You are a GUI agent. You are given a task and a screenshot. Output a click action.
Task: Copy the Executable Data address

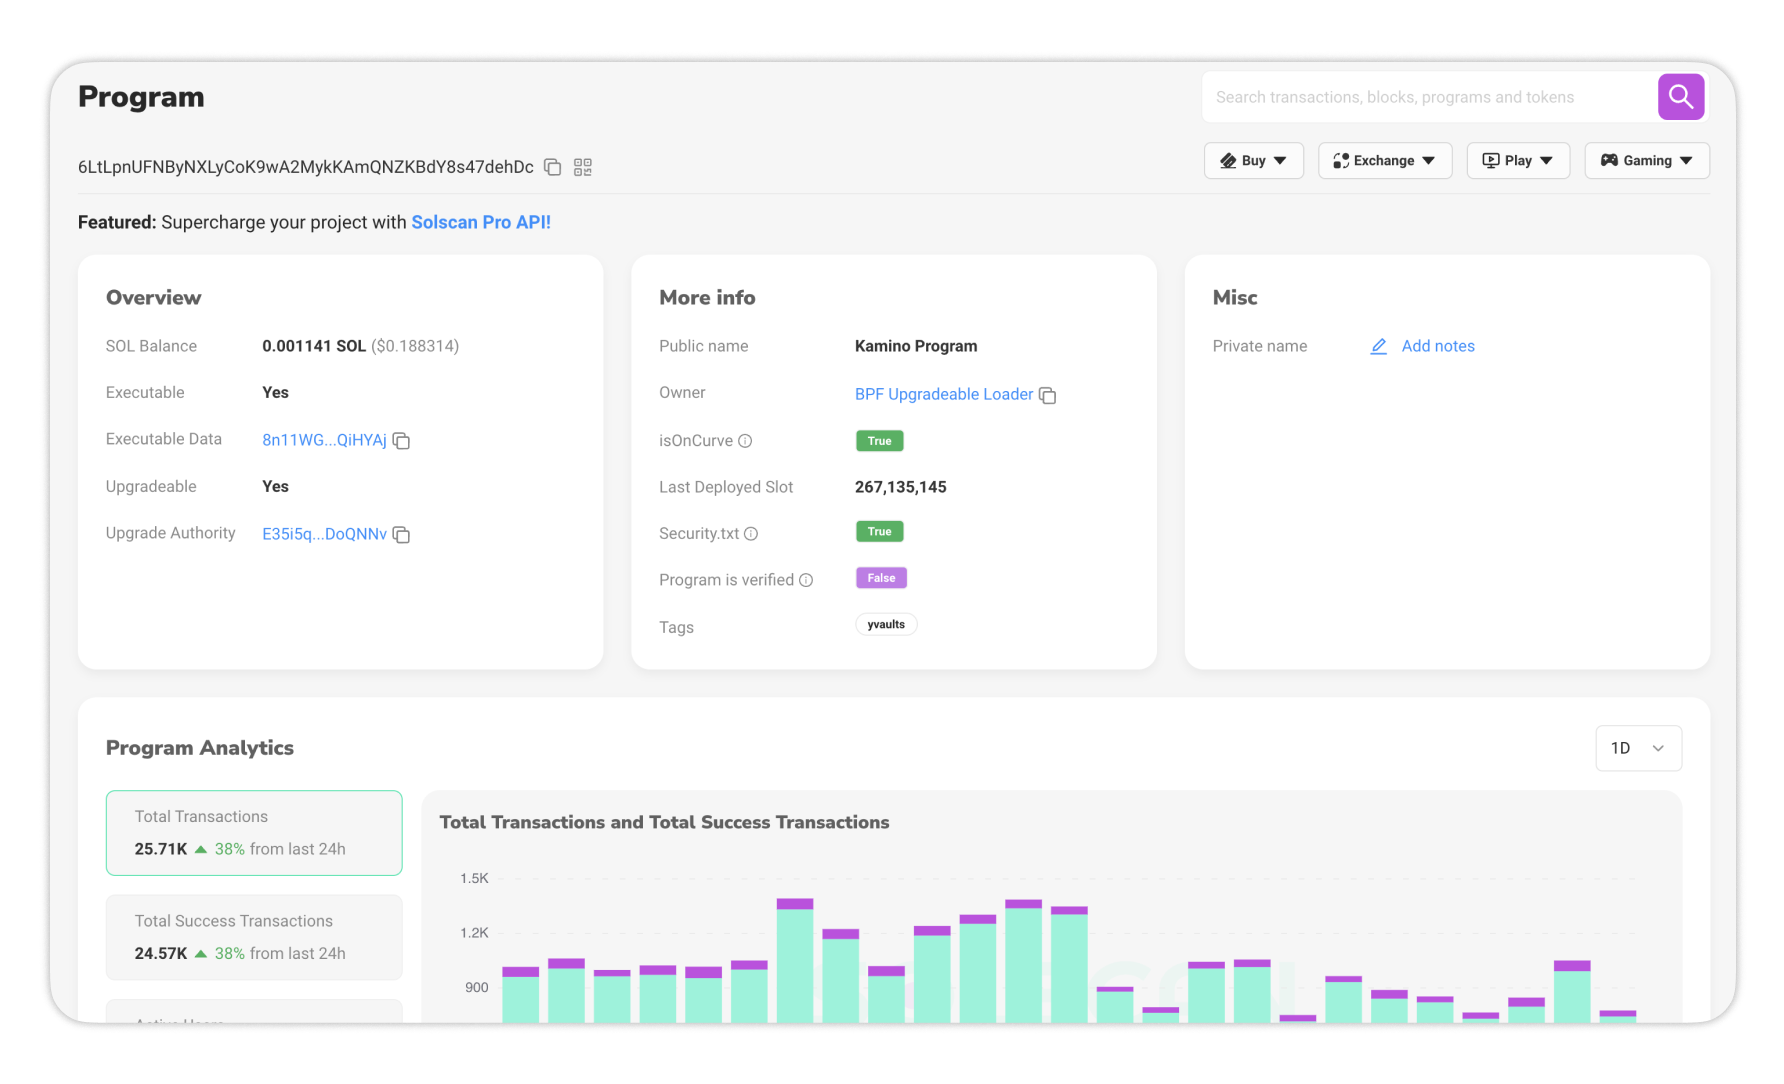402,441
